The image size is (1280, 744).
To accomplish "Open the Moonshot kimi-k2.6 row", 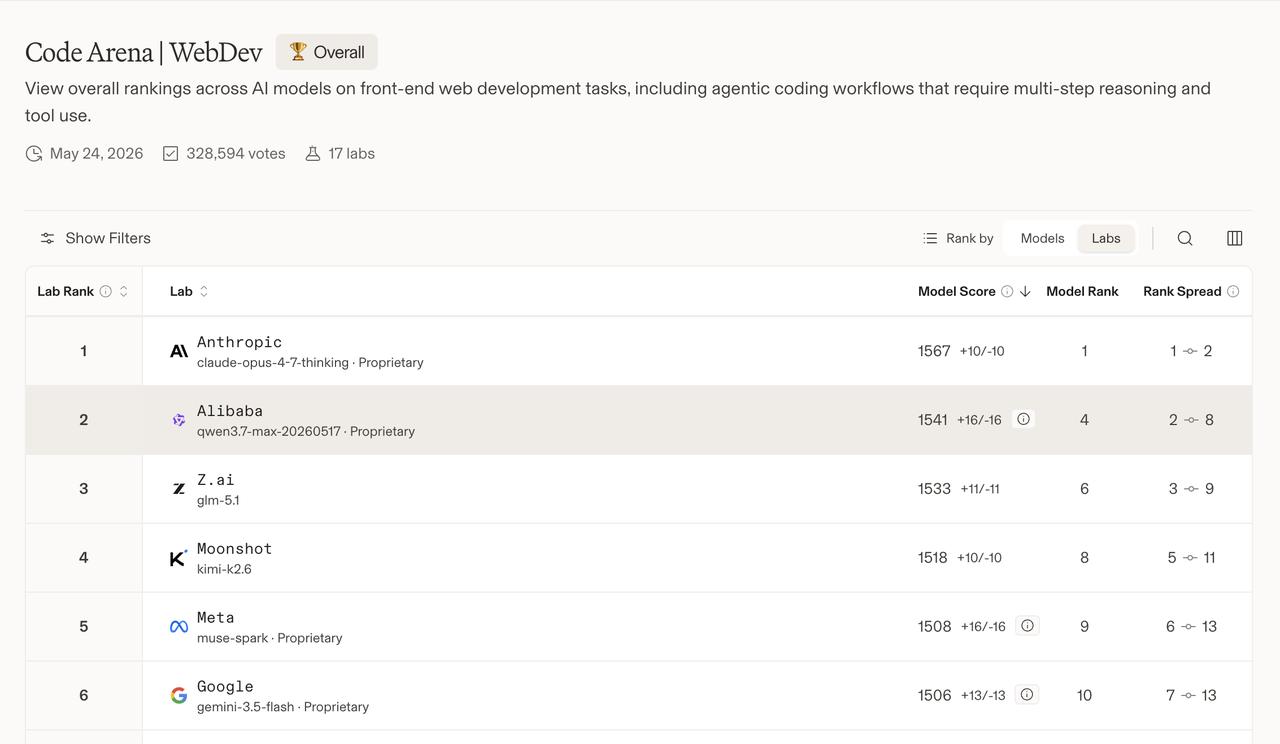I will pyautogui.click(x=639, y=558).
